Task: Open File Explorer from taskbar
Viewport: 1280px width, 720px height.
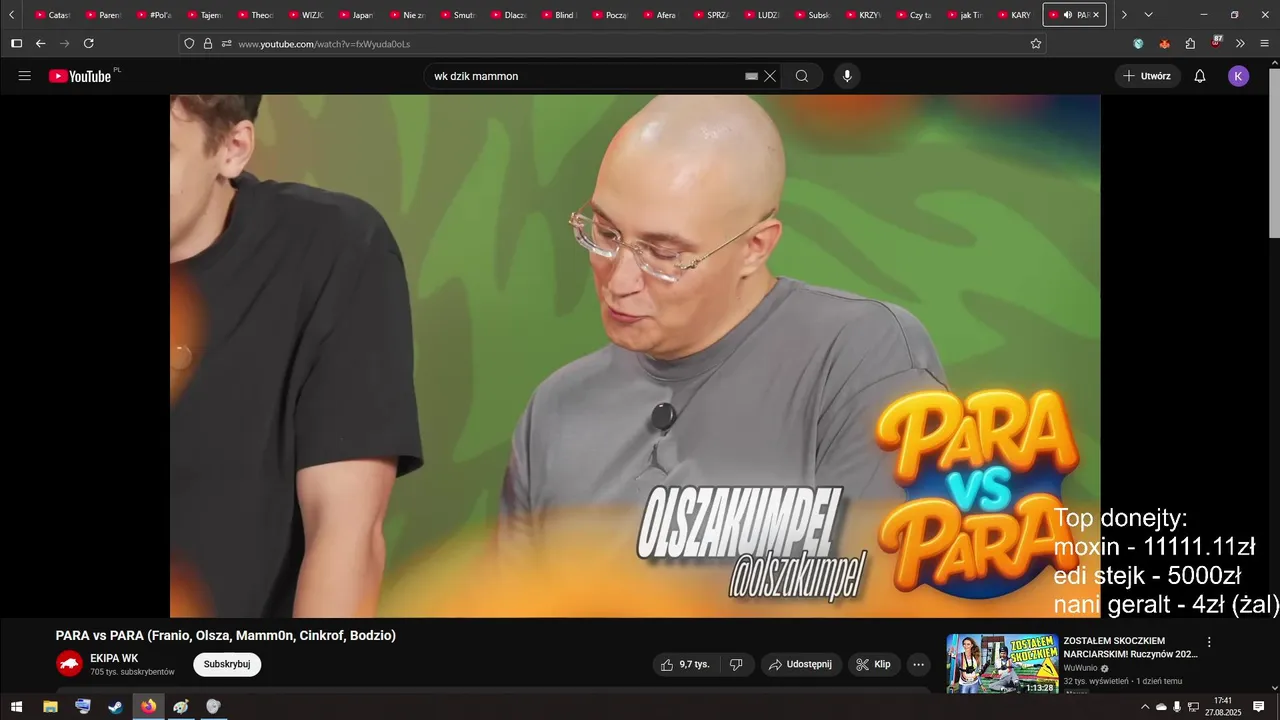Action: tap(50, 706)
